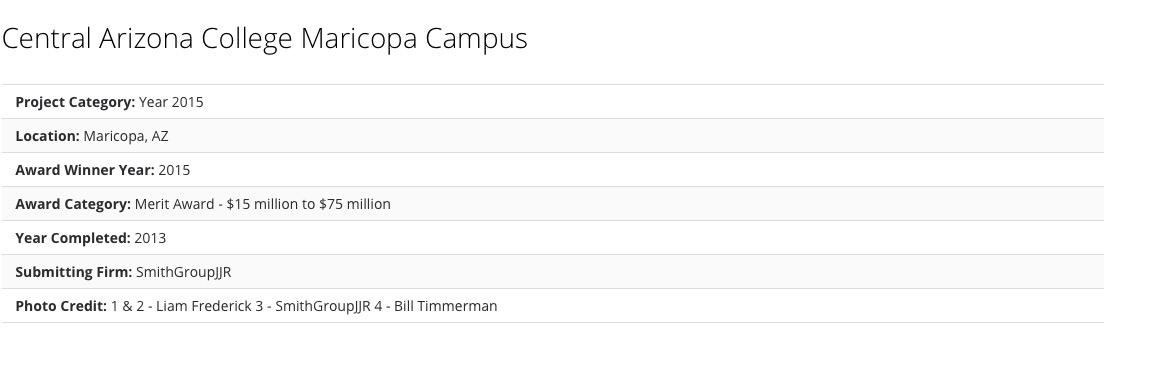Select the Location label
The width and height of the screenshot is (1170, 377).
click(48, 136)
